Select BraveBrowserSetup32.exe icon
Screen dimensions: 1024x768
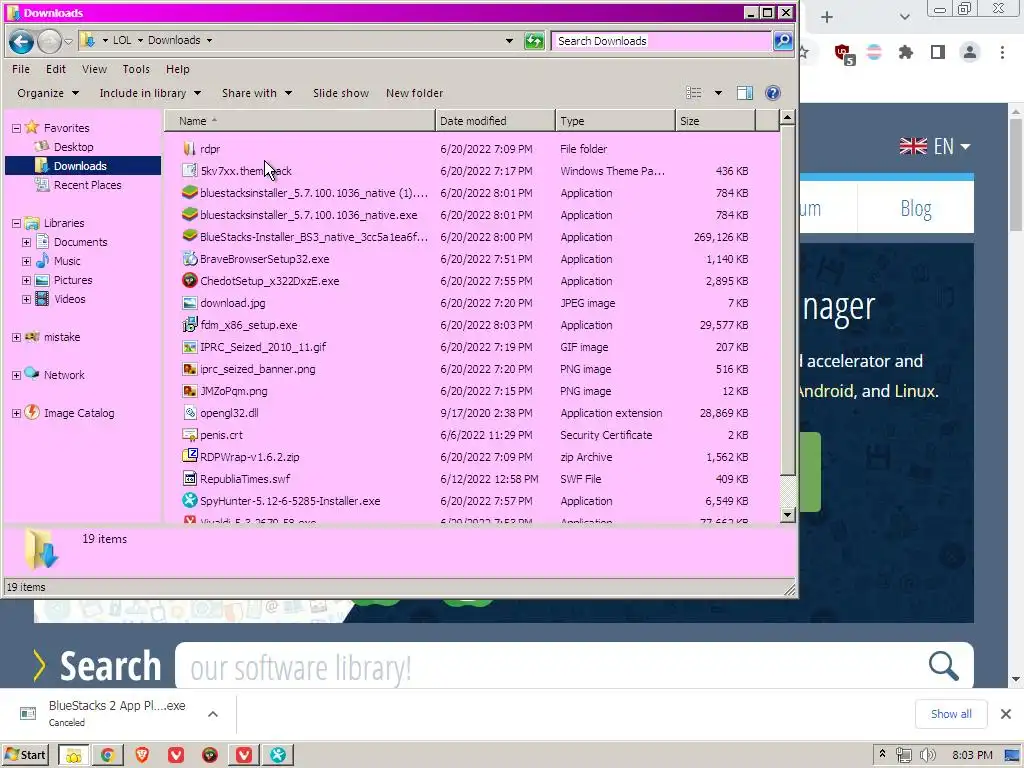[x=189, y=259]
